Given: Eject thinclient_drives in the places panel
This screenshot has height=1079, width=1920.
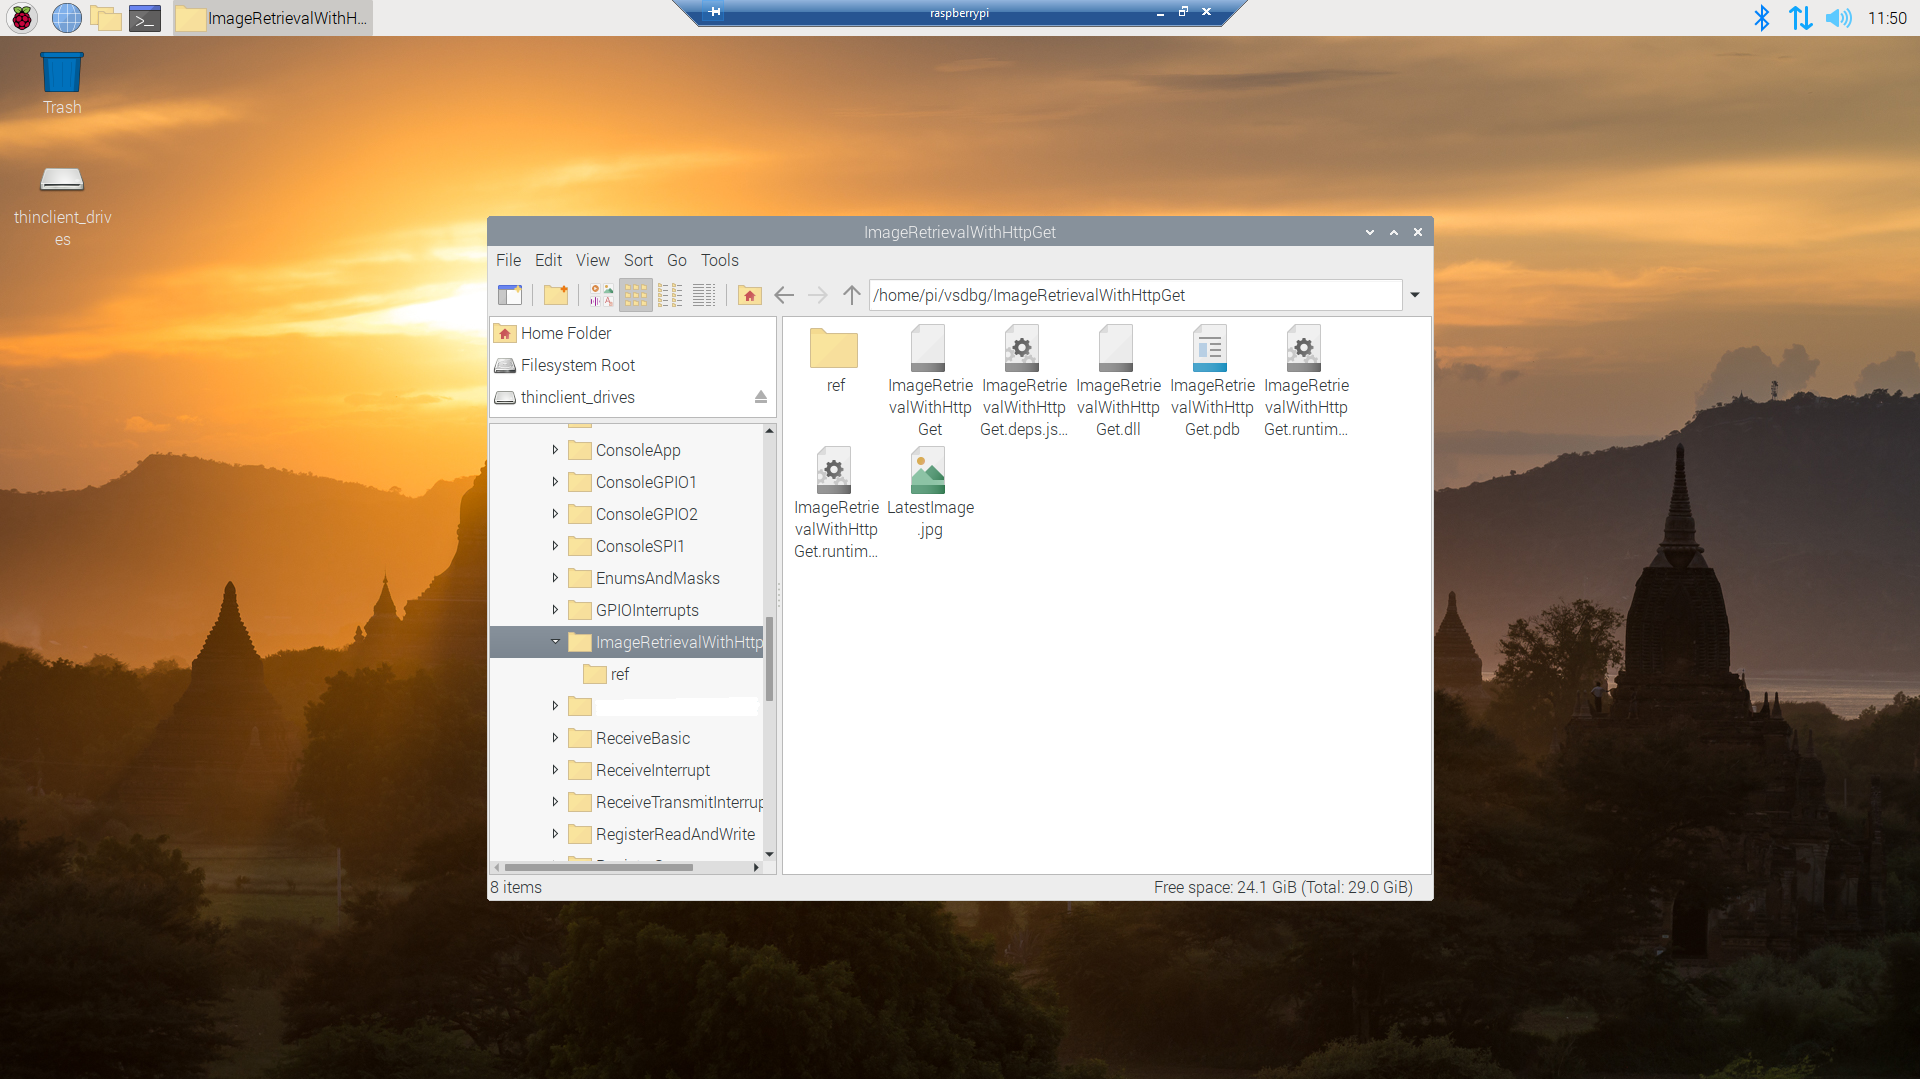Looking at the screenshot, I should 760,398.
